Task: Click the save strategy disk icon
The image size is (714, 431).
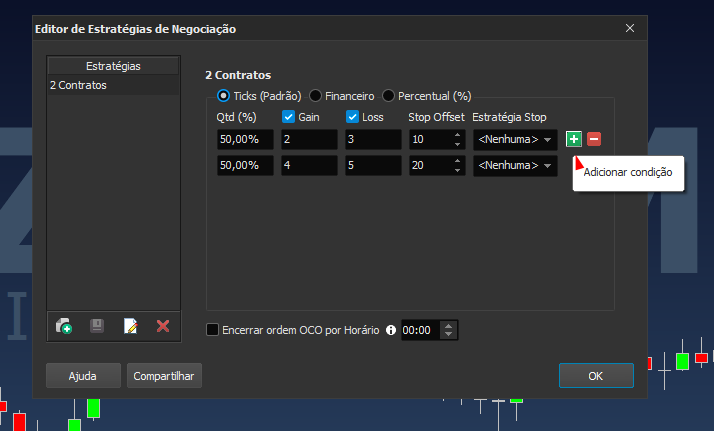Action: (x=97, y=326)
